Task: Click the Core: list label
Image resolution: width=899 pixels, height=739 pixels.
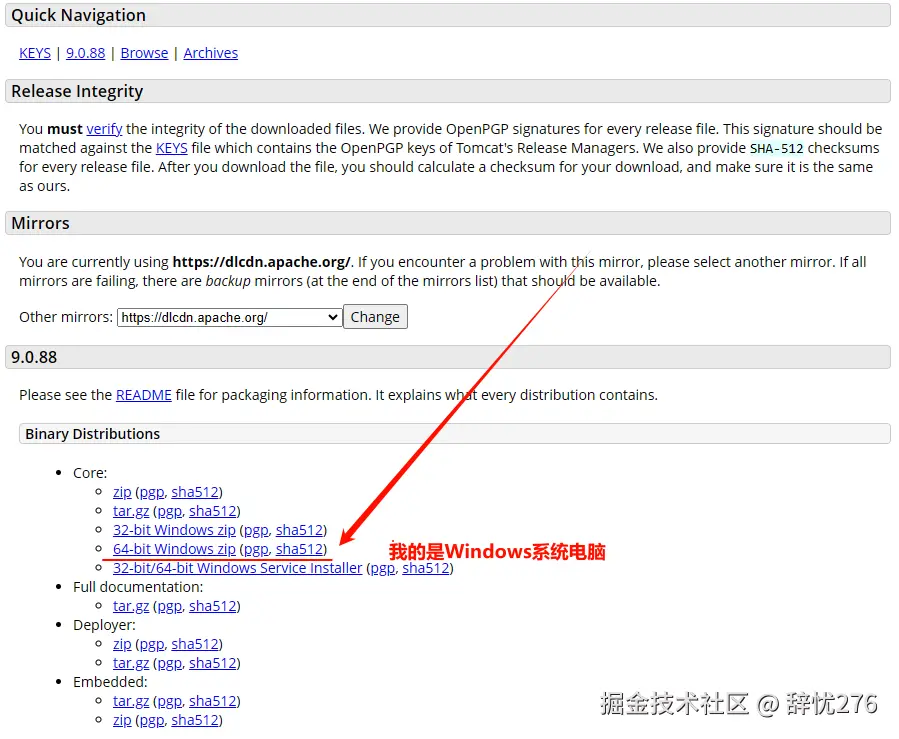Action: click(90, 473)
